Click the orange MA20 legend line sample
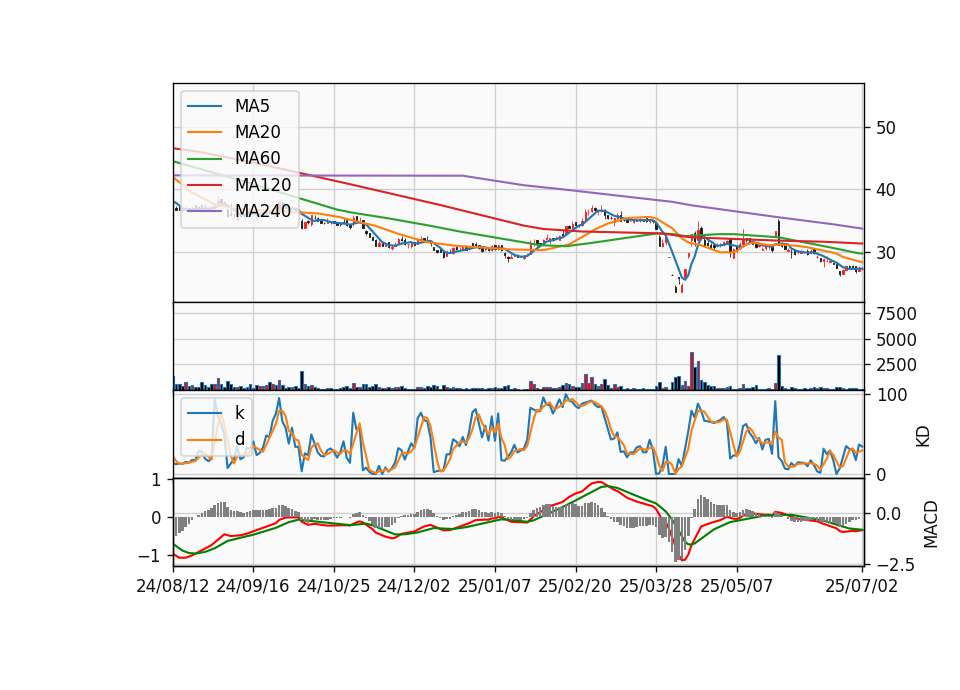 pyautogui.click(x=204, y=132)
